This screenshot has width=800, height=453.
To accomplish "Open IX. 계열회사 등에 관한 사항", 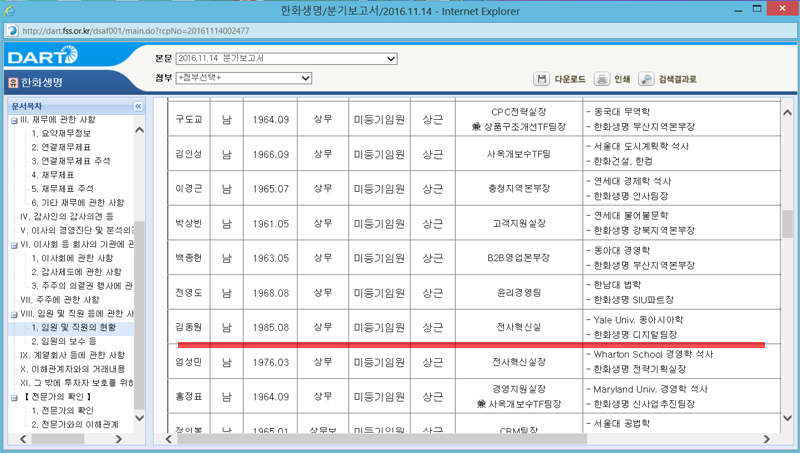I will point(72,355).
